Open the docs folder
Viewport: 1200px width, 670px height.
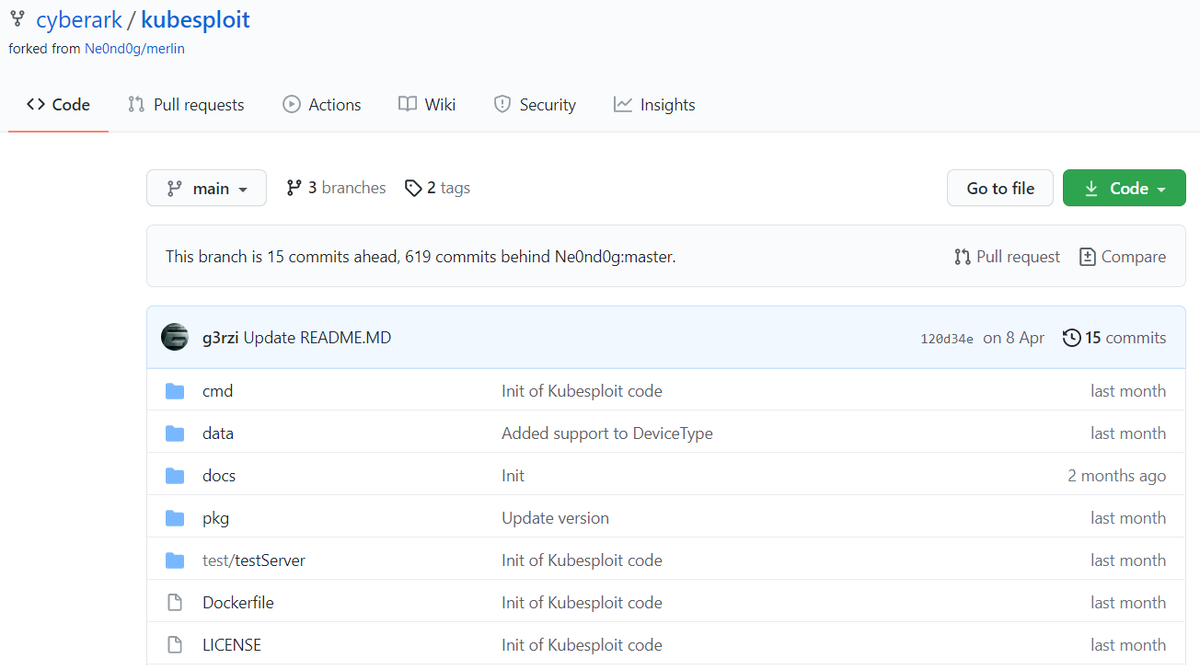(219, 476)
